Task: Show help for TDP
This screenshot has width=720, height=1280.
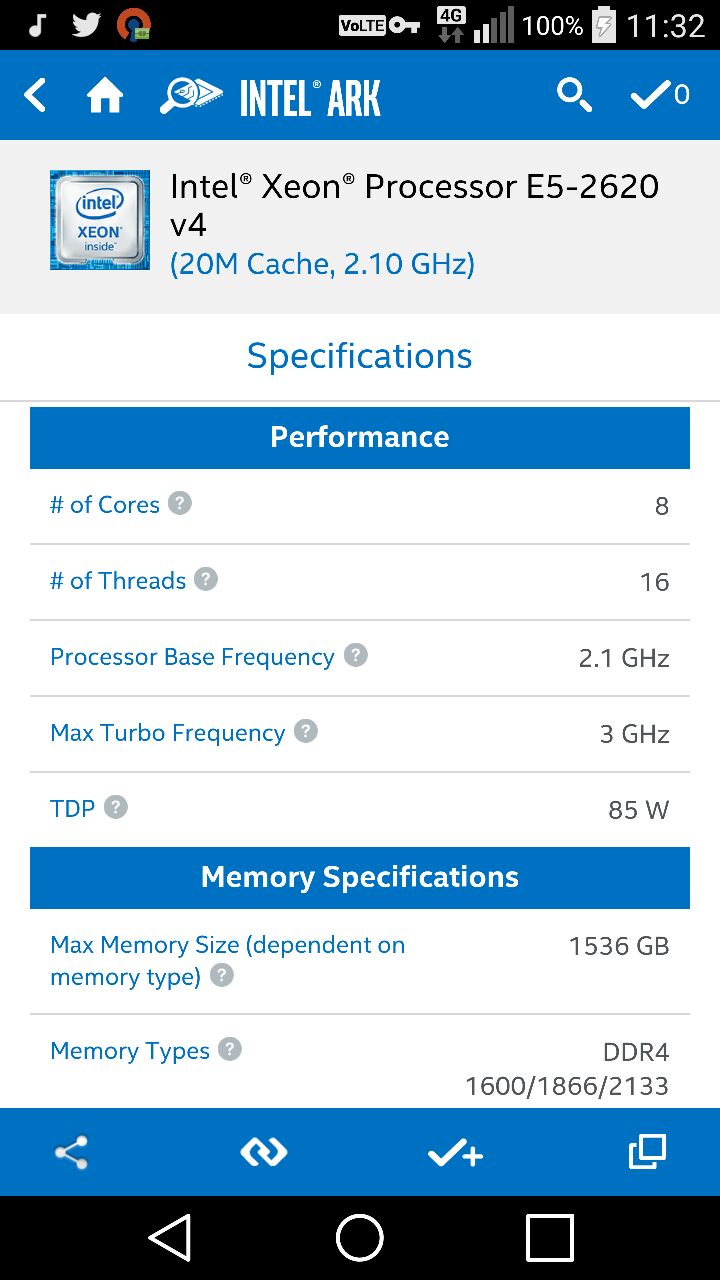Action: [116, 807]
